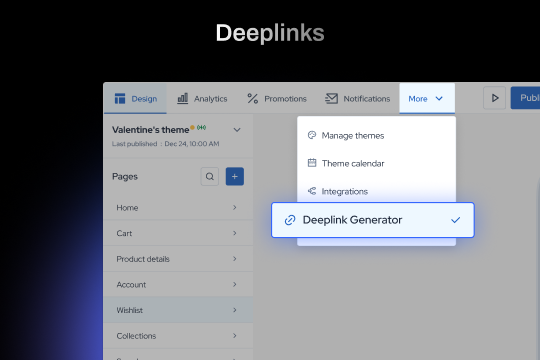Expand the Wishlist row chevron
The height and width of the screenshot is (360, 540).
coord(235,310)
